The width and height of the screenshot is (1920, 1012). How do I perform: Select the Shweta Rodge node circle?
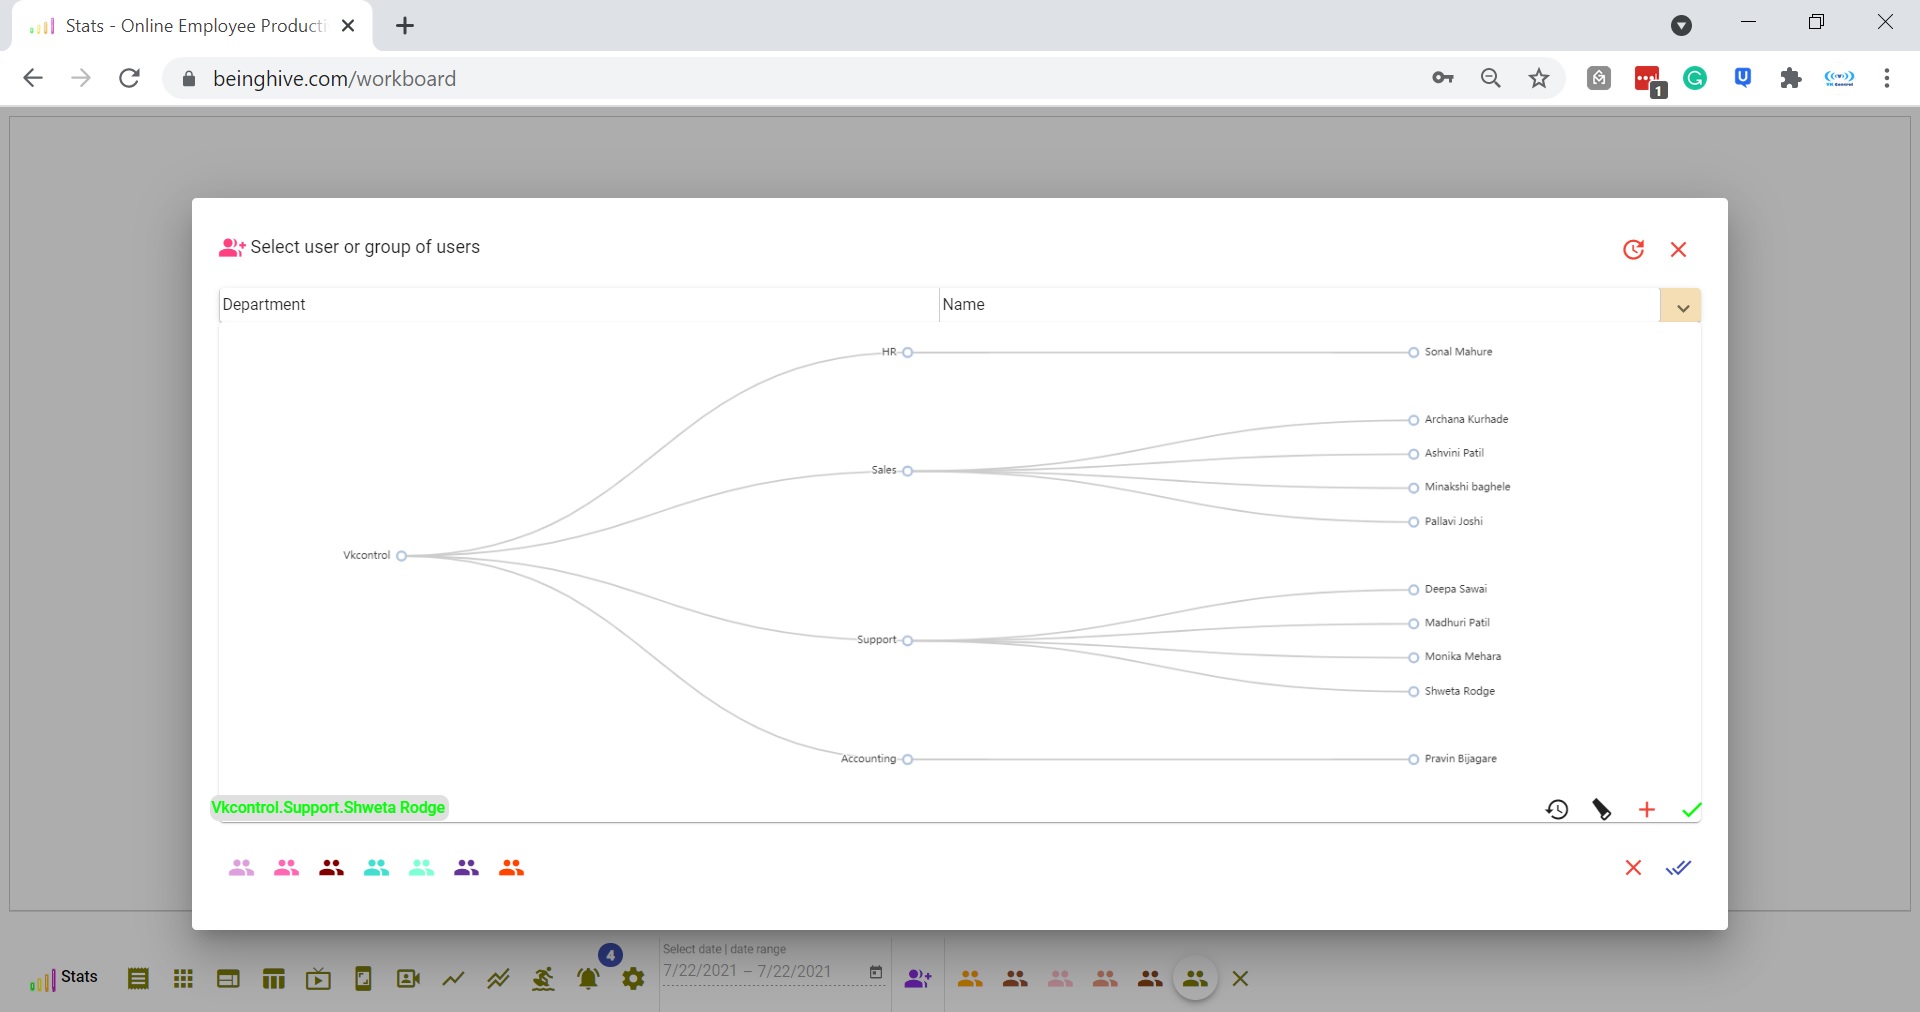(x=1413, y=691)
